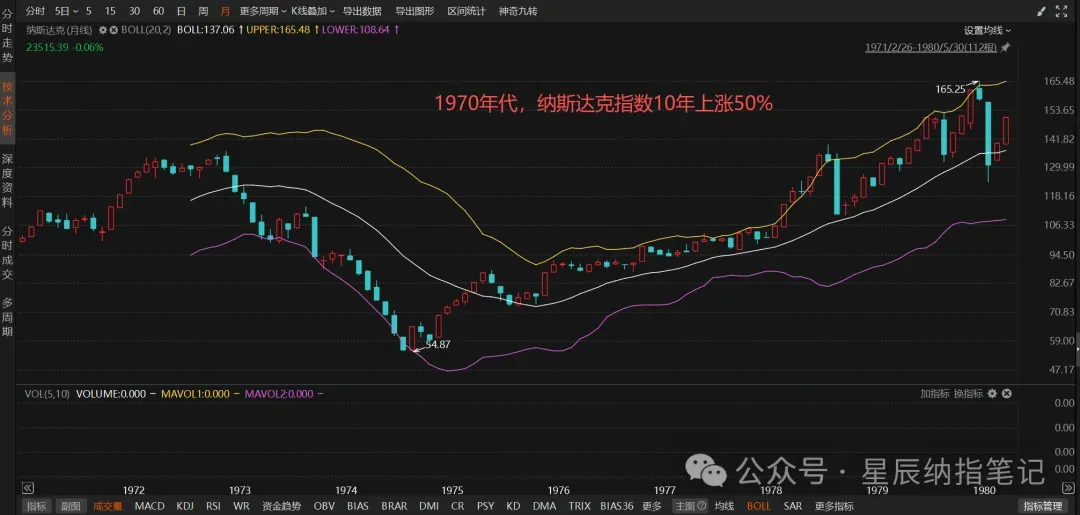Viewport: 1080px width, 515px height.
Task: Switch sub-chart to BIAS
Action: point(357,506)
